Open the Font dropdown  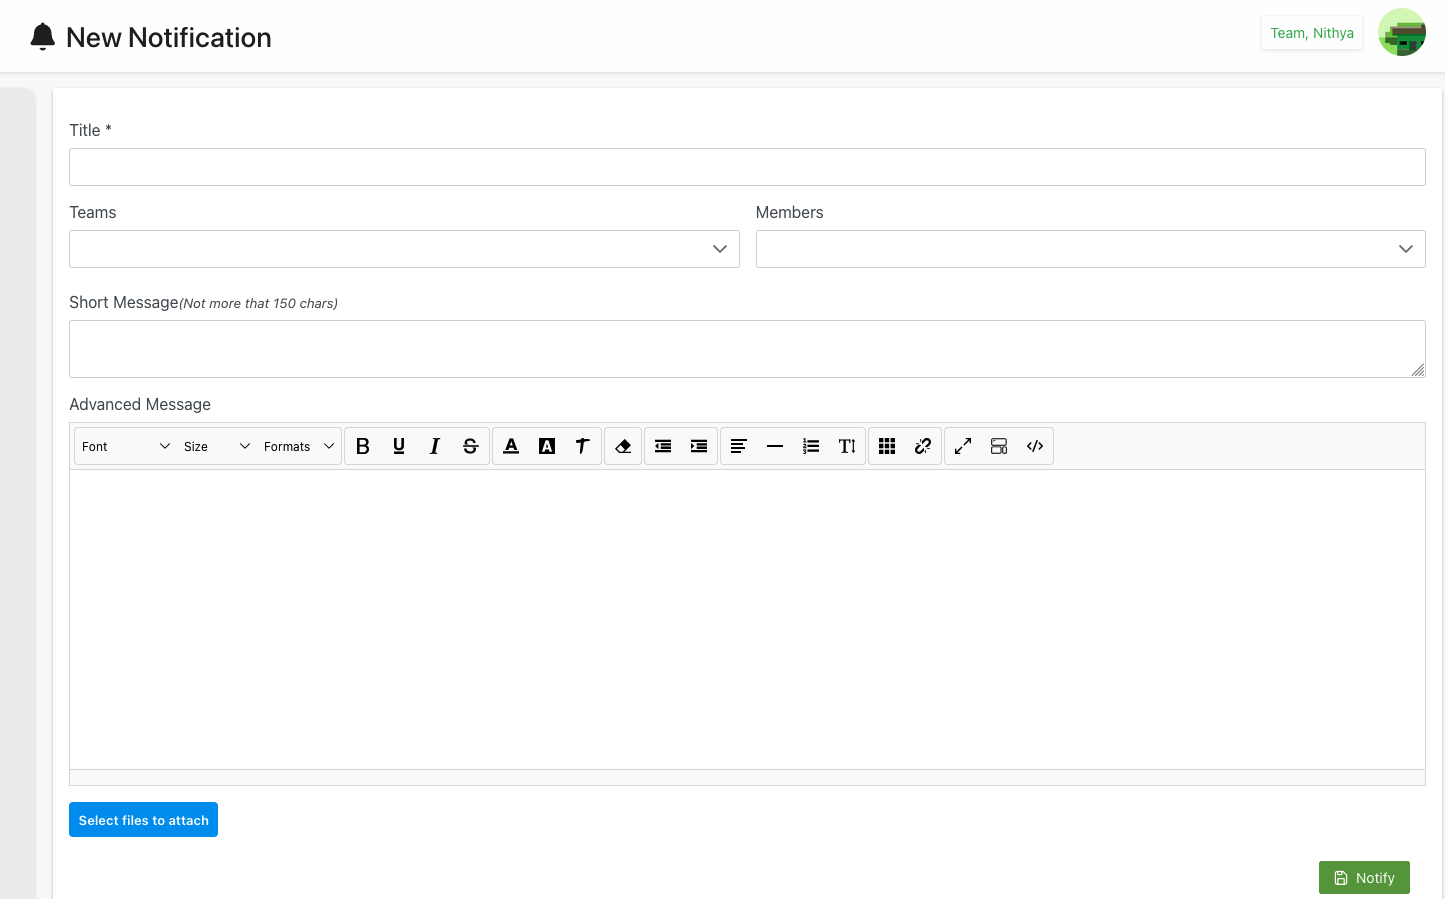125,446
